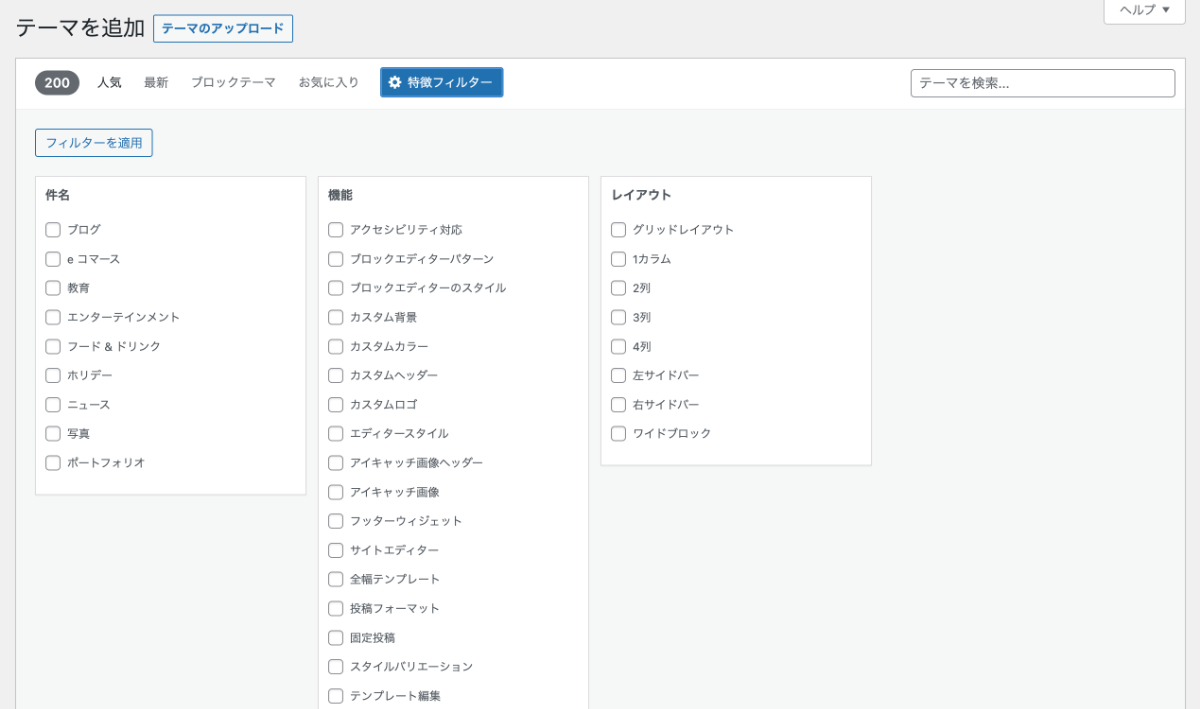This screenshot has width=1200, height=709.
Task: Show the お気に入り themes tab
Action: coord(328,83)
